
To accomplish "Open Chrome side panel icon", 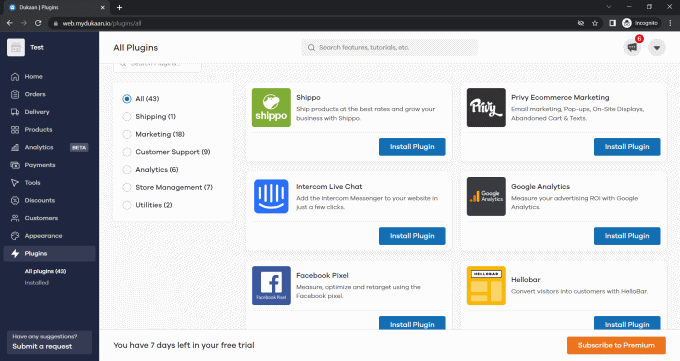I will point(612,23).
